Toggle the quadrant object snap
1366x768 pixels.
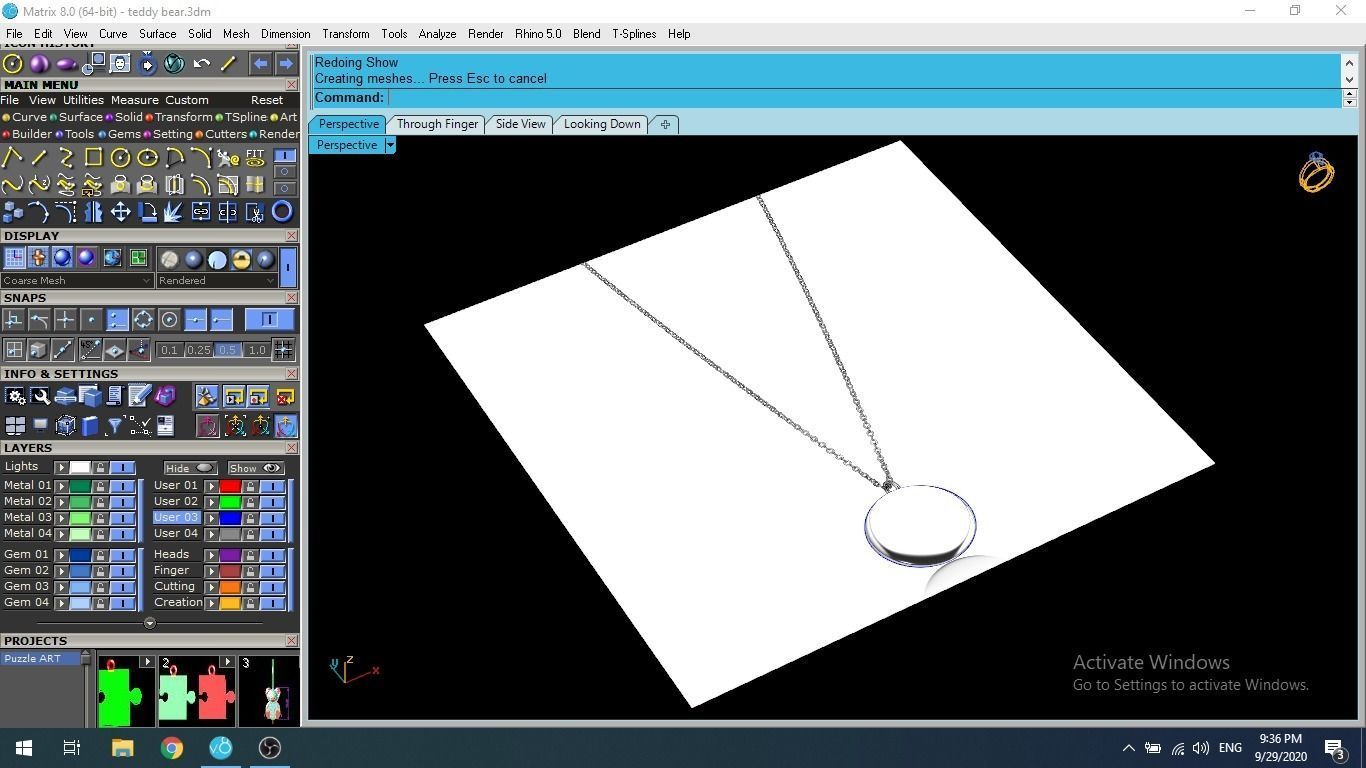[143, 320]
